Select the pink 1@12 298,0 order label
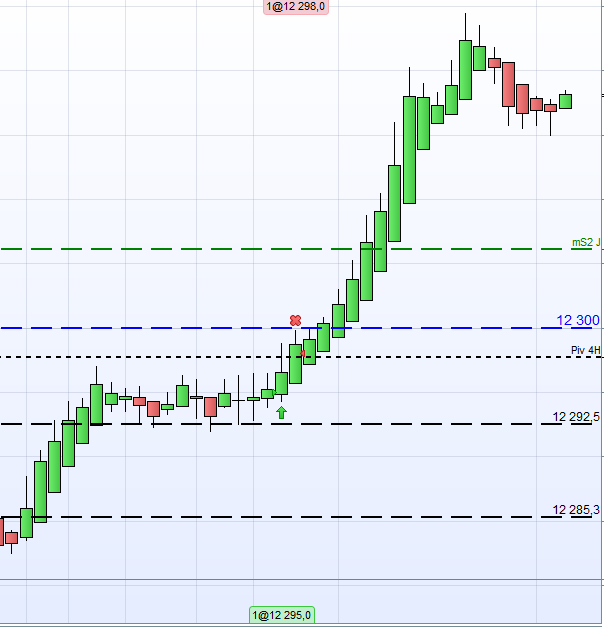 296,6
